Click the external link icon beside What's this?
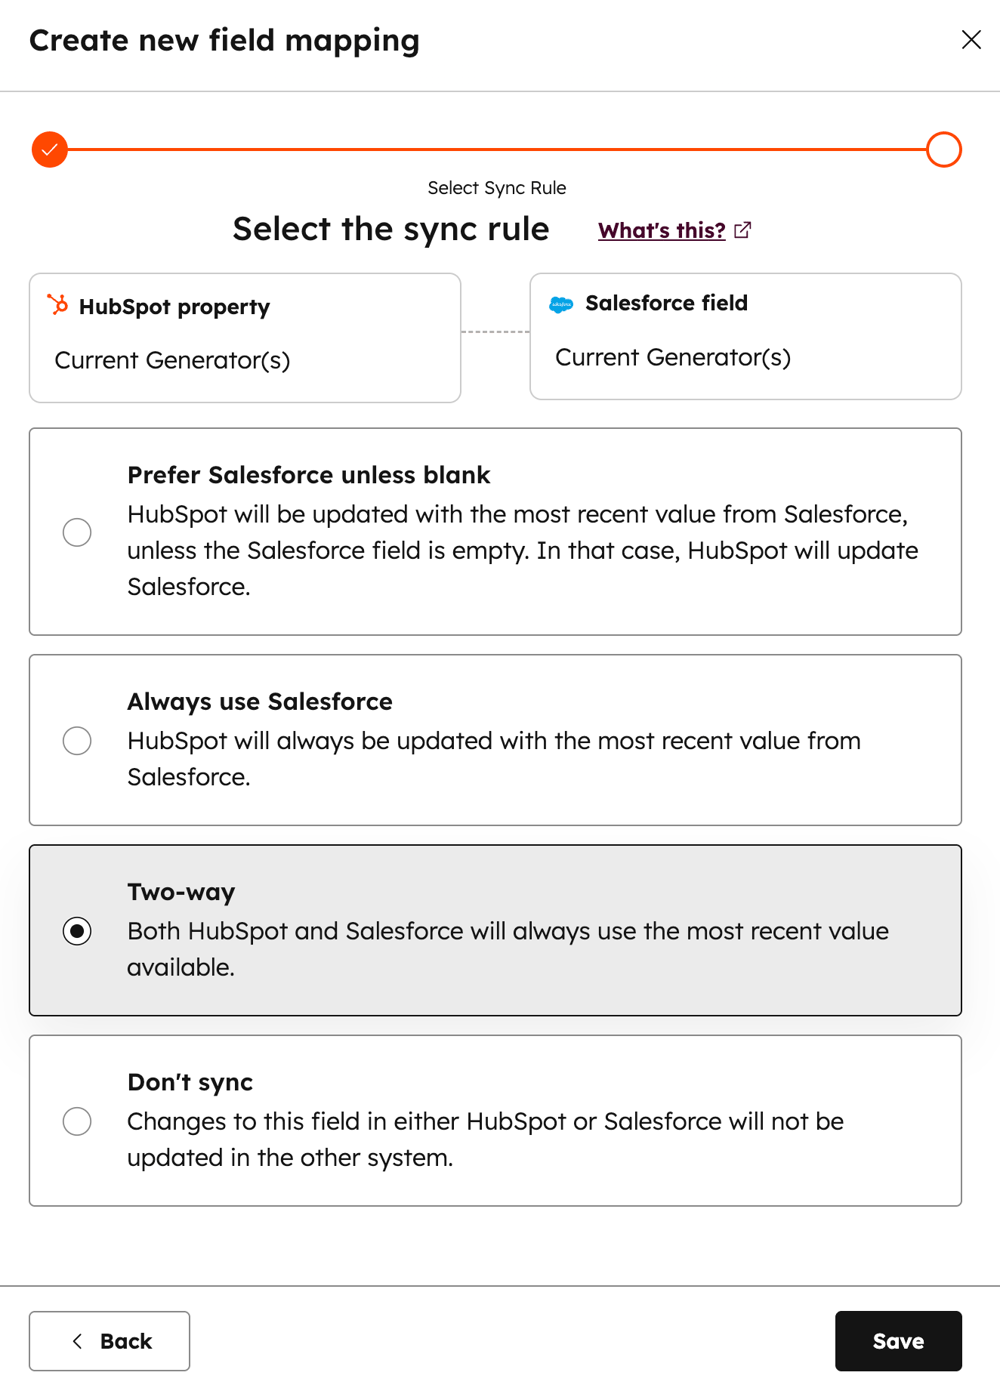Screen dimensions: 1000x1394 pyautogui.click(x=742, y=229)
